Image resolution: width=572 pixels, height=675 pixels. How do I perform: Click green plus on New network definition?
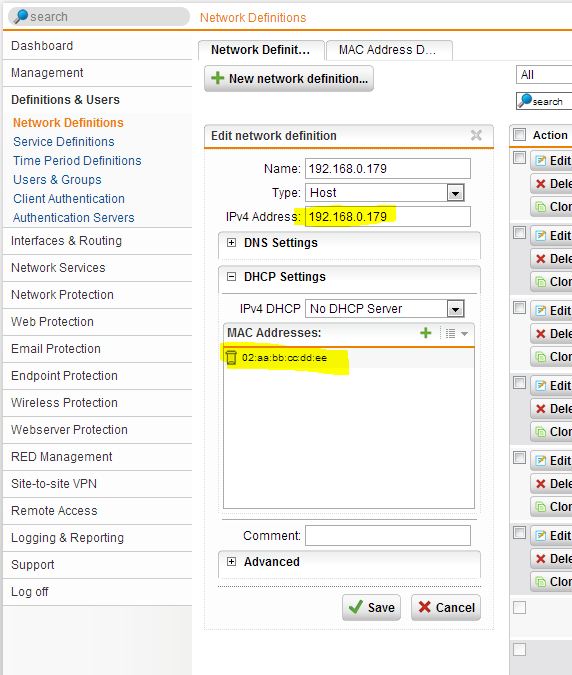(218, 78)
